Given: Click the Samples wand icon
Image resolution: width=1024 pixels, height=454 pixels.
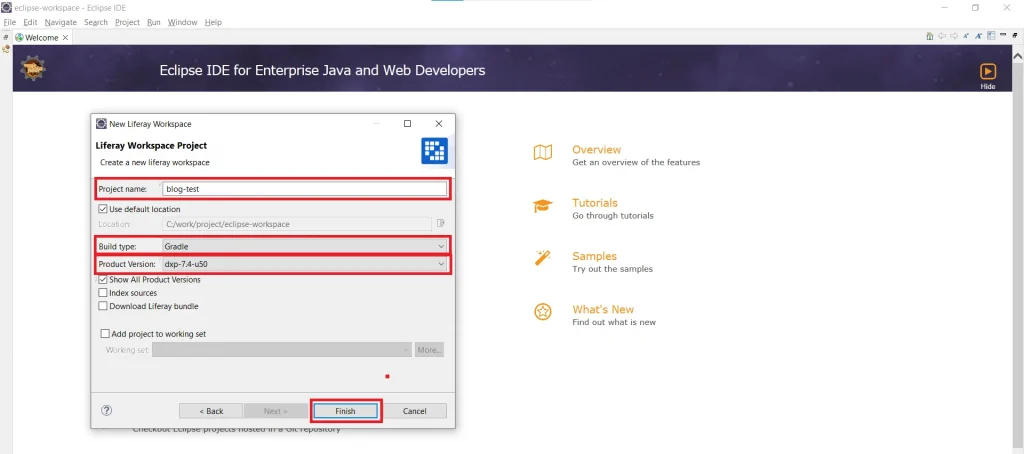Looking at the screenshot, I should tap(543, 259).
